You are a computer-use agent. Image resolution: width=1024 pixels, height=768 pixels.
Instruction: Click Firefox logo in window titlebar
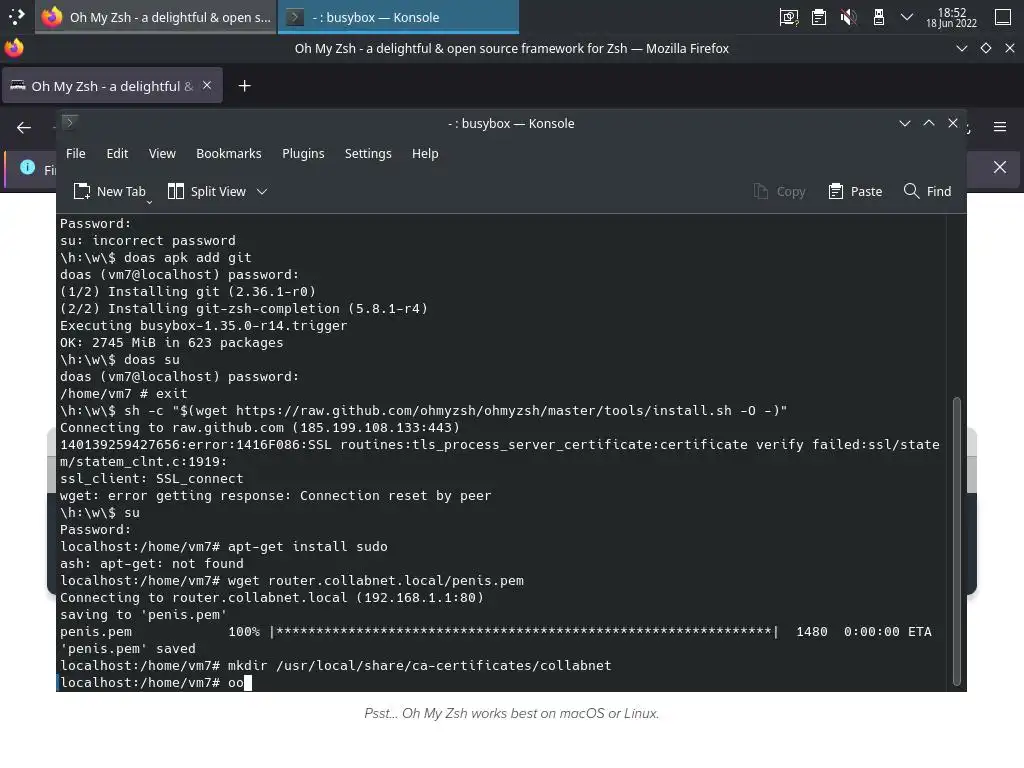(14, 48)
